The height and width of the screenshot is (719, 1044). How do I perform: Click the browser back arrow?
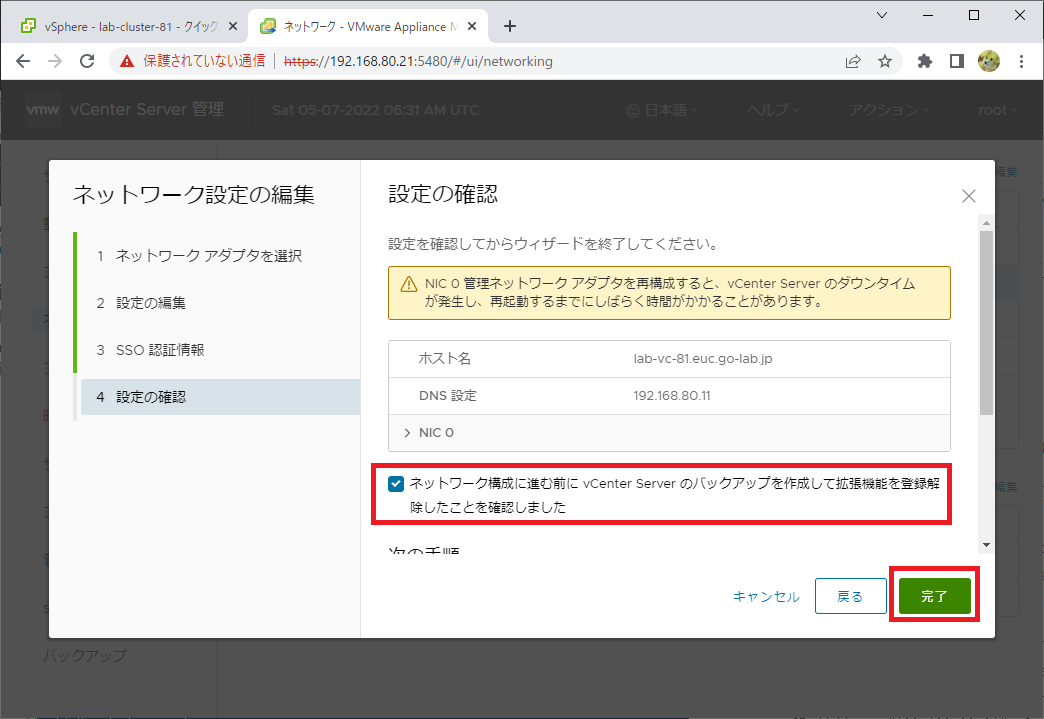[23, 61]
